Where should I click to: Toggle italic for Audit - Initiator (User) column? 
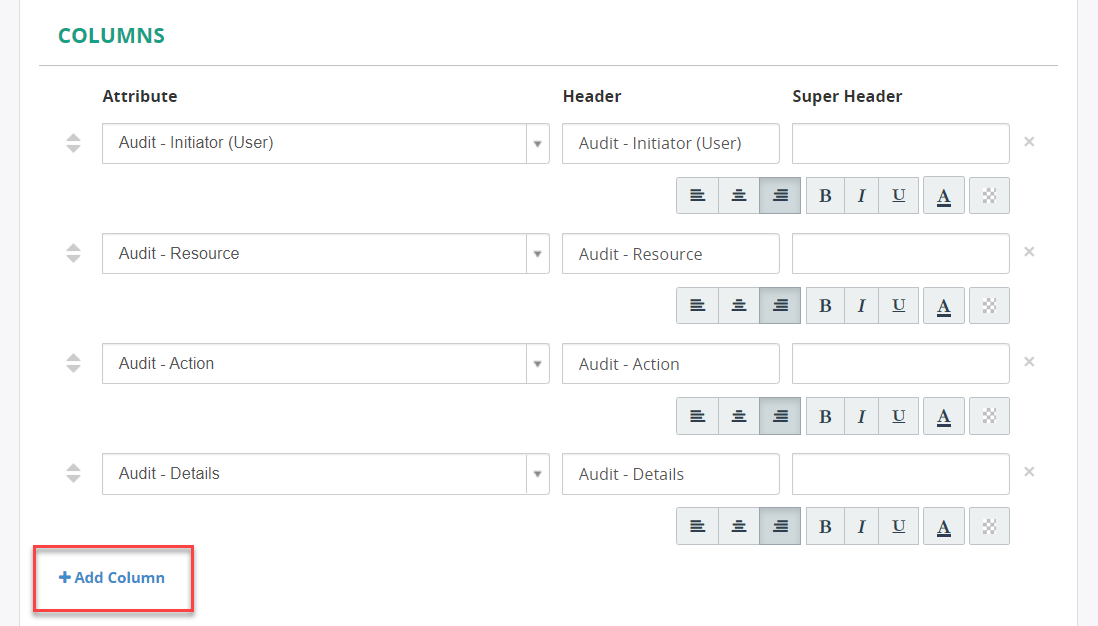[862, 195]
